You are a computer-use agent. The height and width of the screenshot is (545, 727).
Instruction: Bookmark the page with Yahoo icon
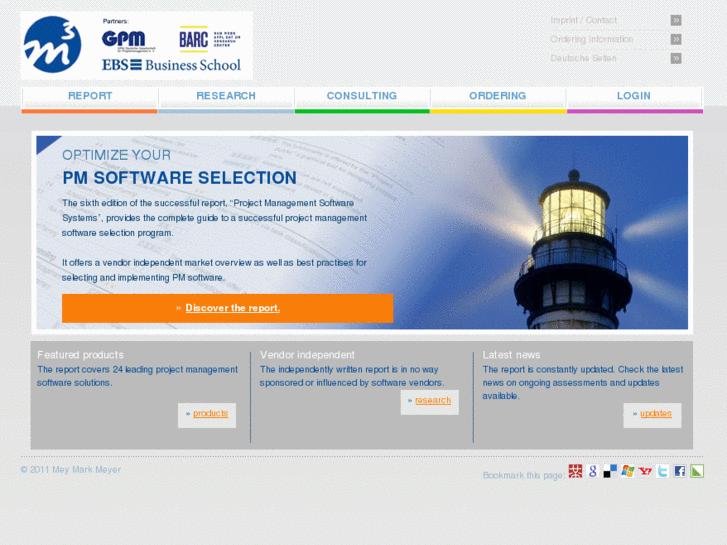point(645,471)
